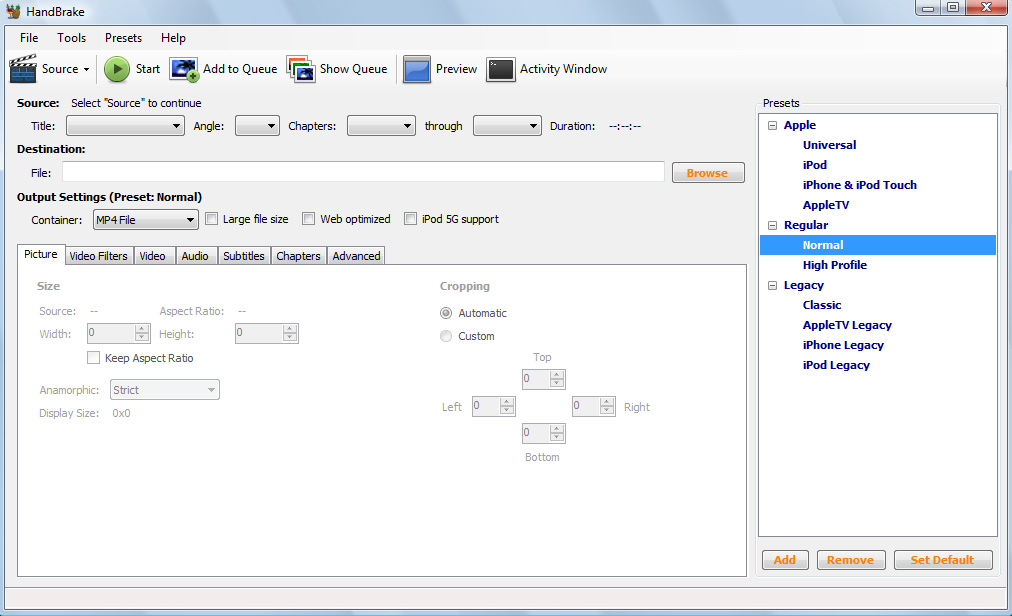Screen dimensions: 1012x616
Task: Open the Anamorphic Strict dropdown
Action: pyautogui.click(x=165, y=390)
